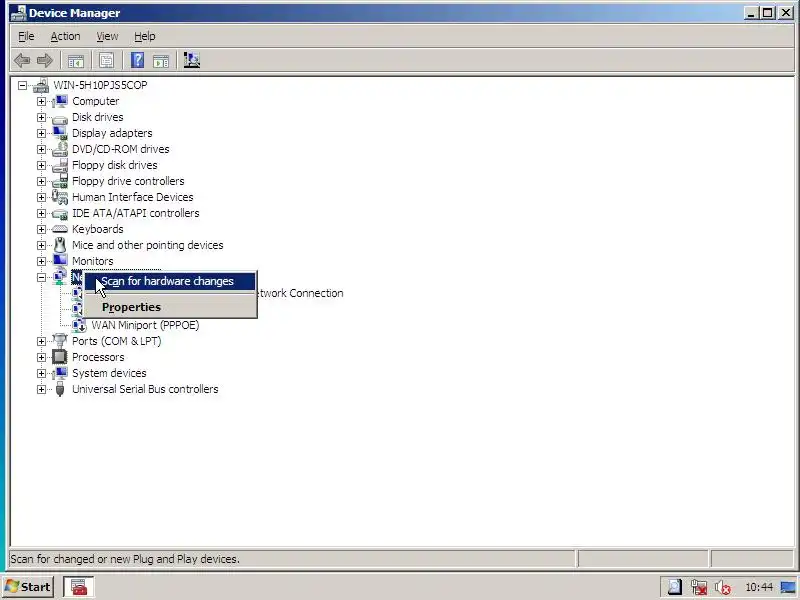800x600 pixels.
Task: Click the taskbar clock 10:44
Action: click(x=759, y=587)
